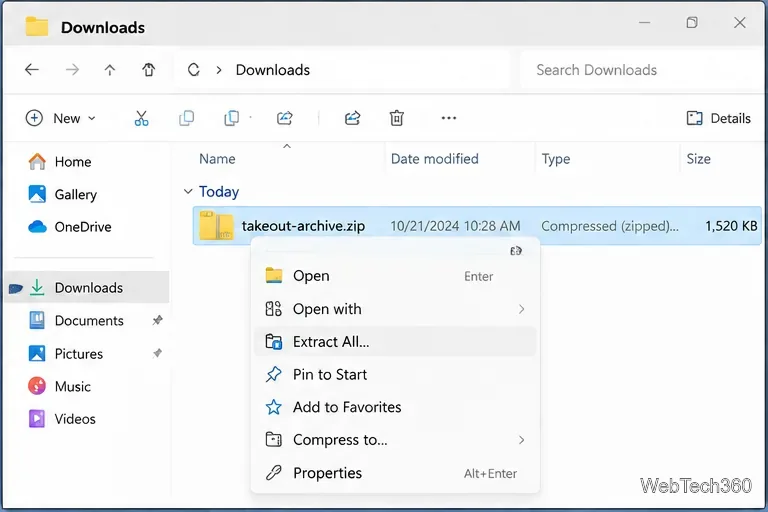Choose Extract All... in the context menu
The image size is (768, 512).
tap(395, 341)
